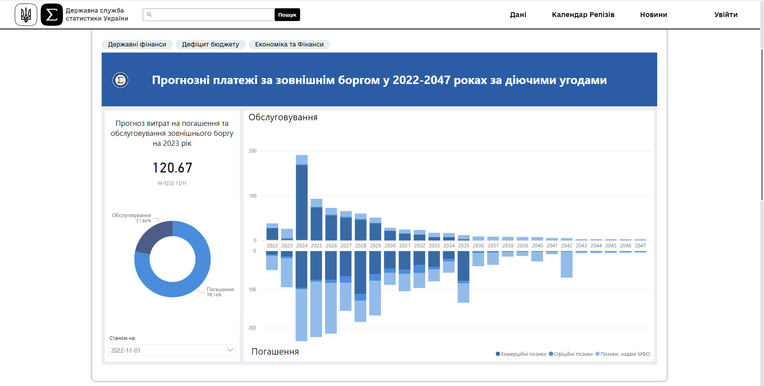The width and height of the screenshot is (764, 386).
Task: Open Календар Релізів menu item
Action: click(583, 15)
